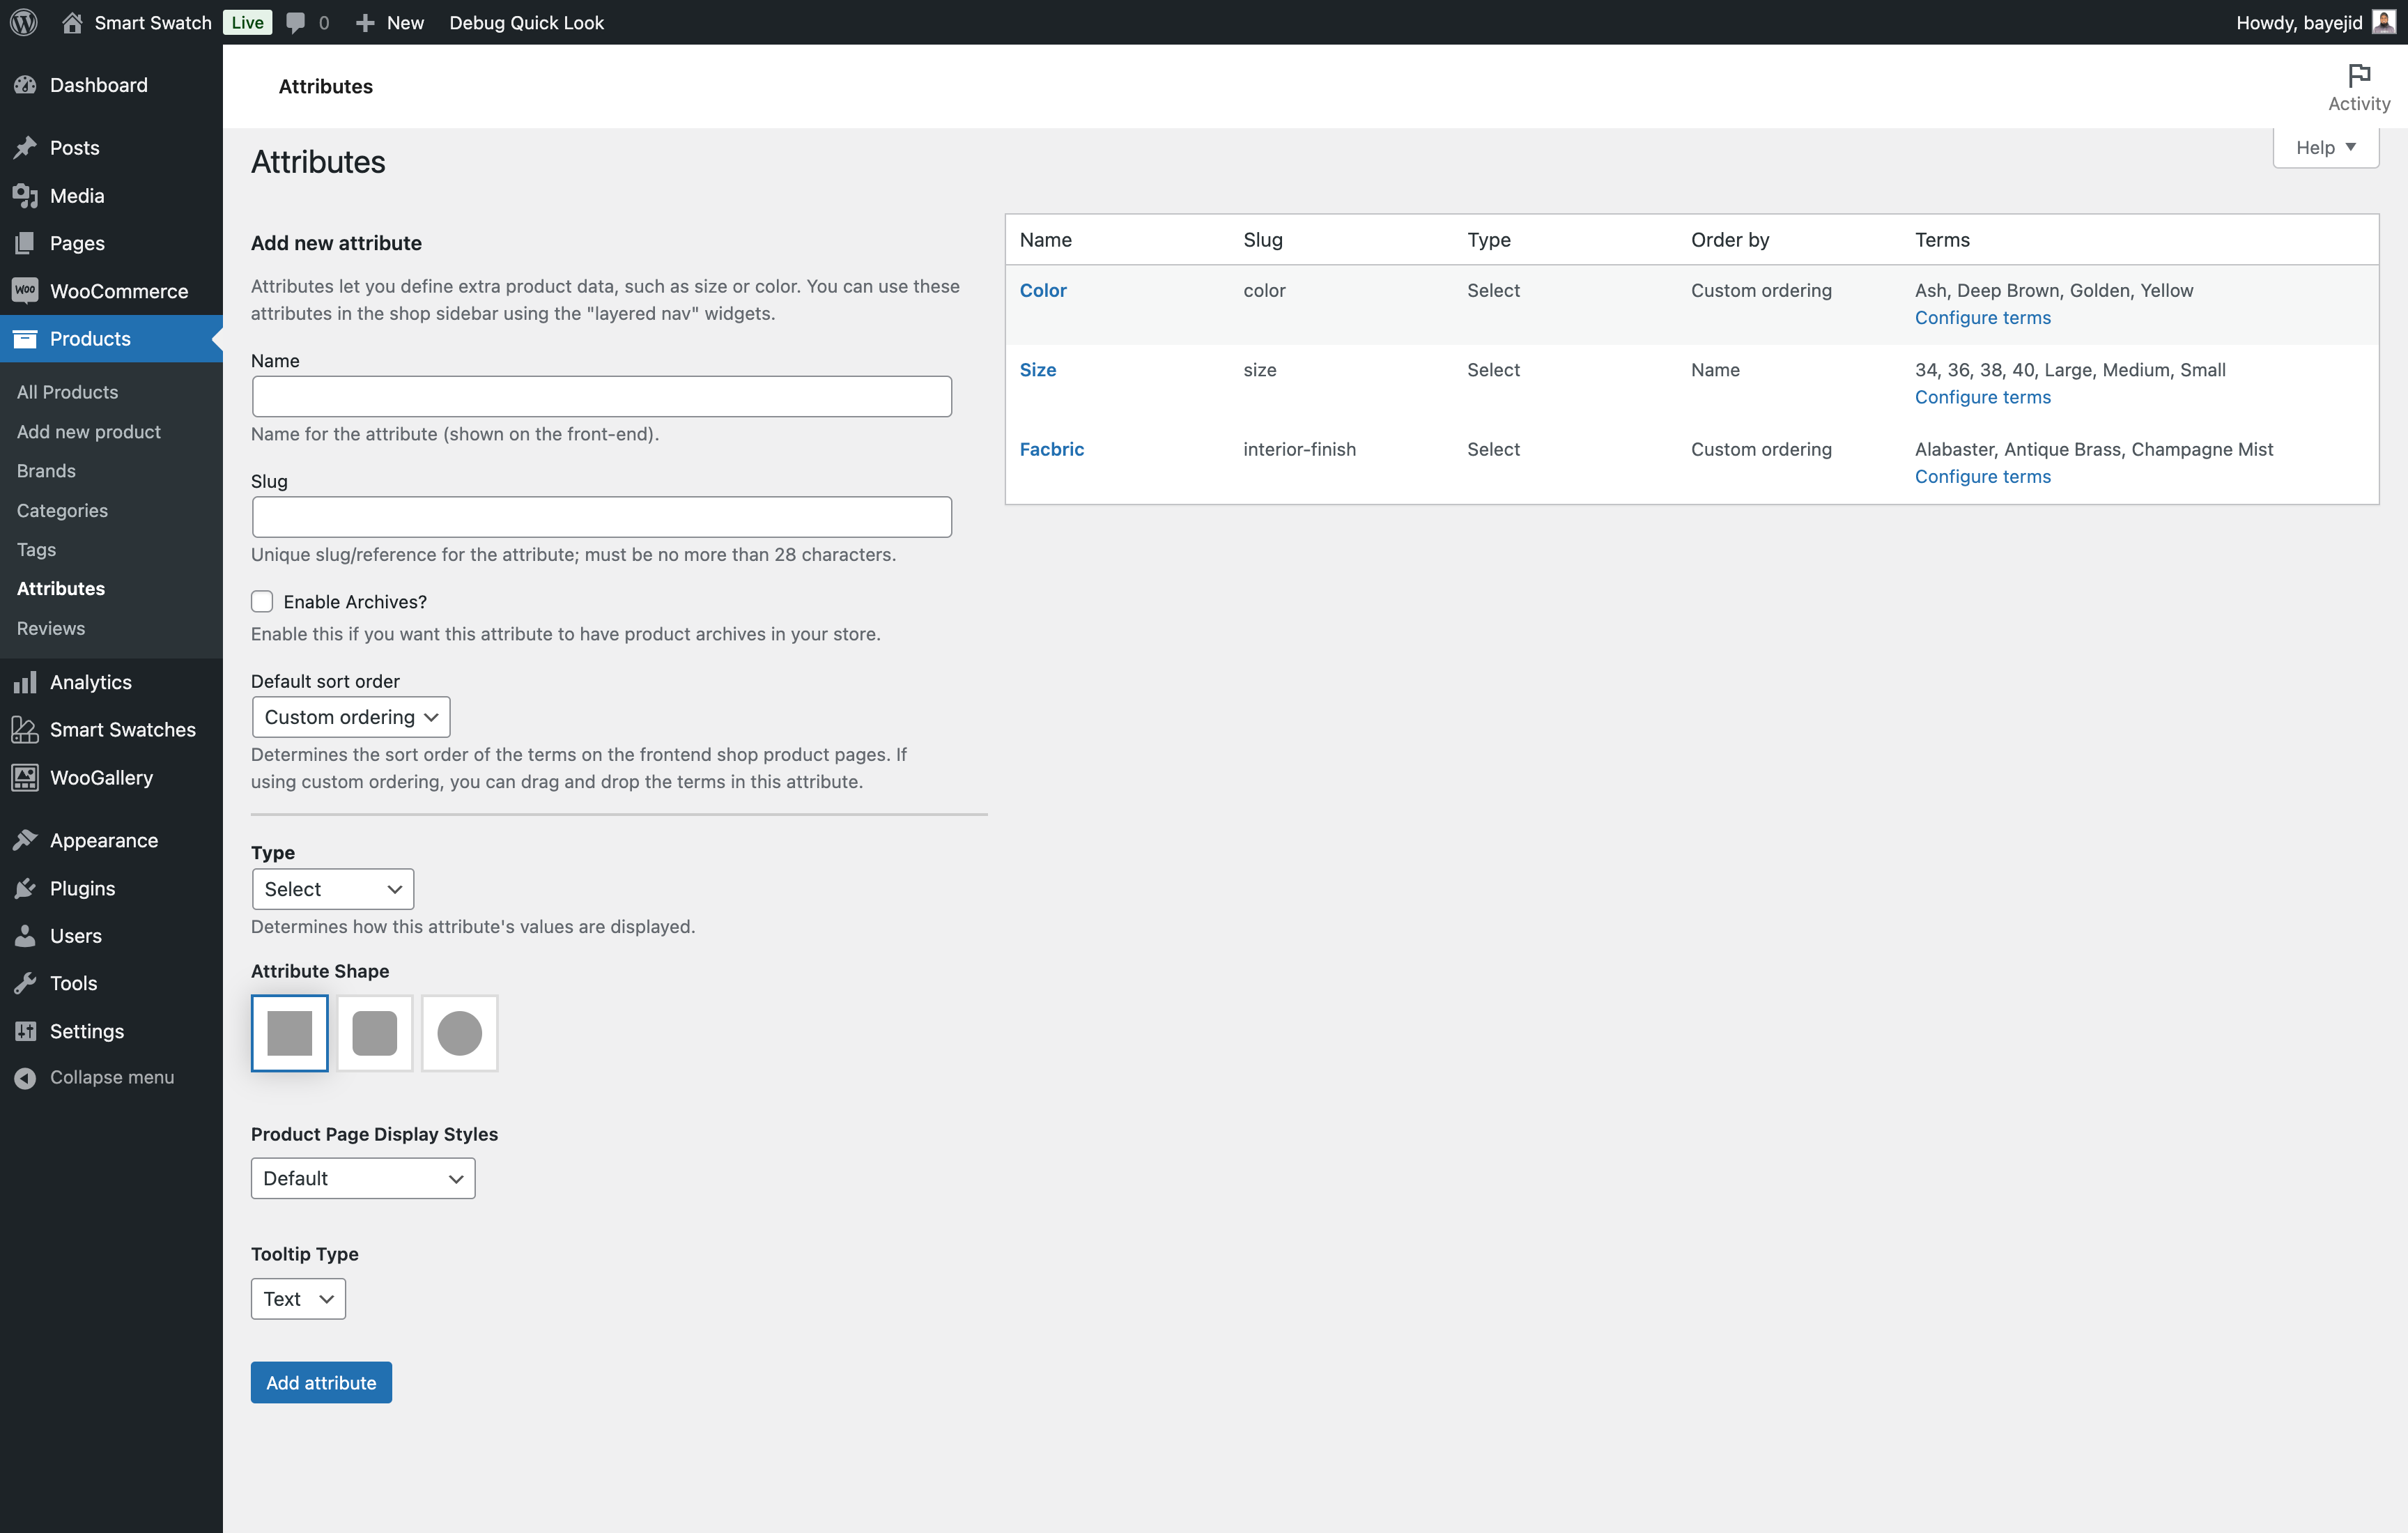Click Configure terms for Facbric
This screenshot has height=1533, width=2408.
click(x=1982, y=477)
